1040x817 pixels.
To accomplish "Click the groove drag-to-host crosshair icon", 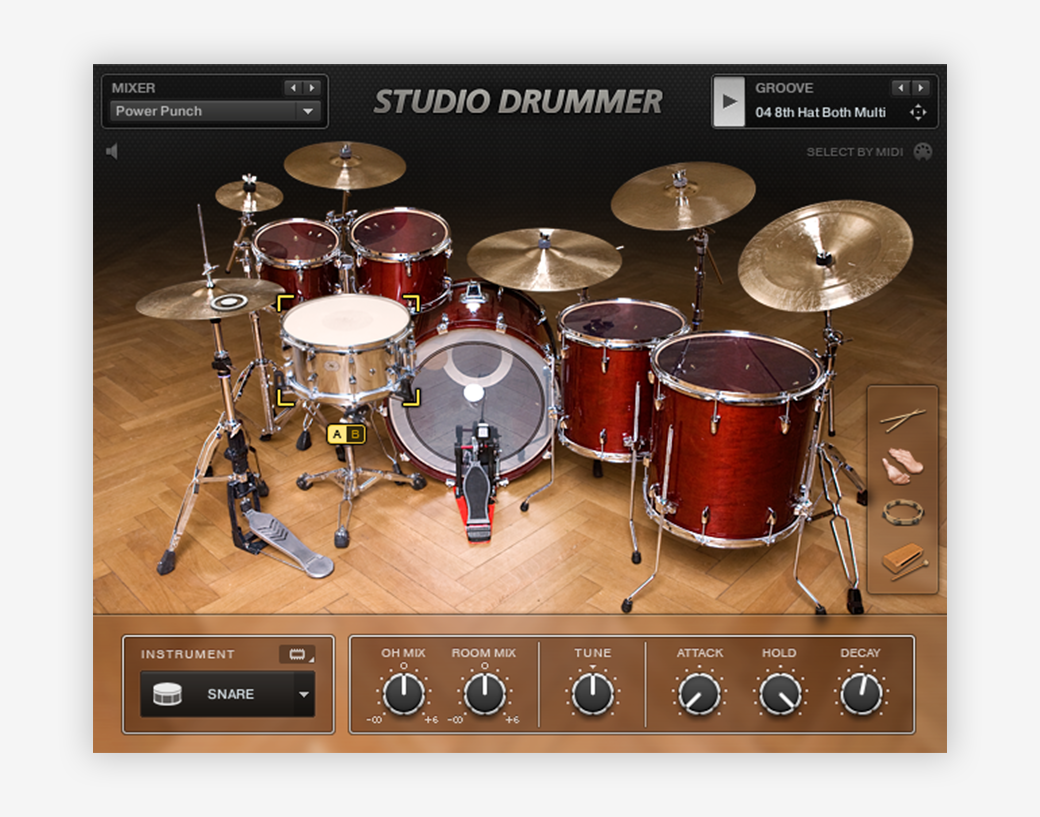I will [x=918, y=113].
